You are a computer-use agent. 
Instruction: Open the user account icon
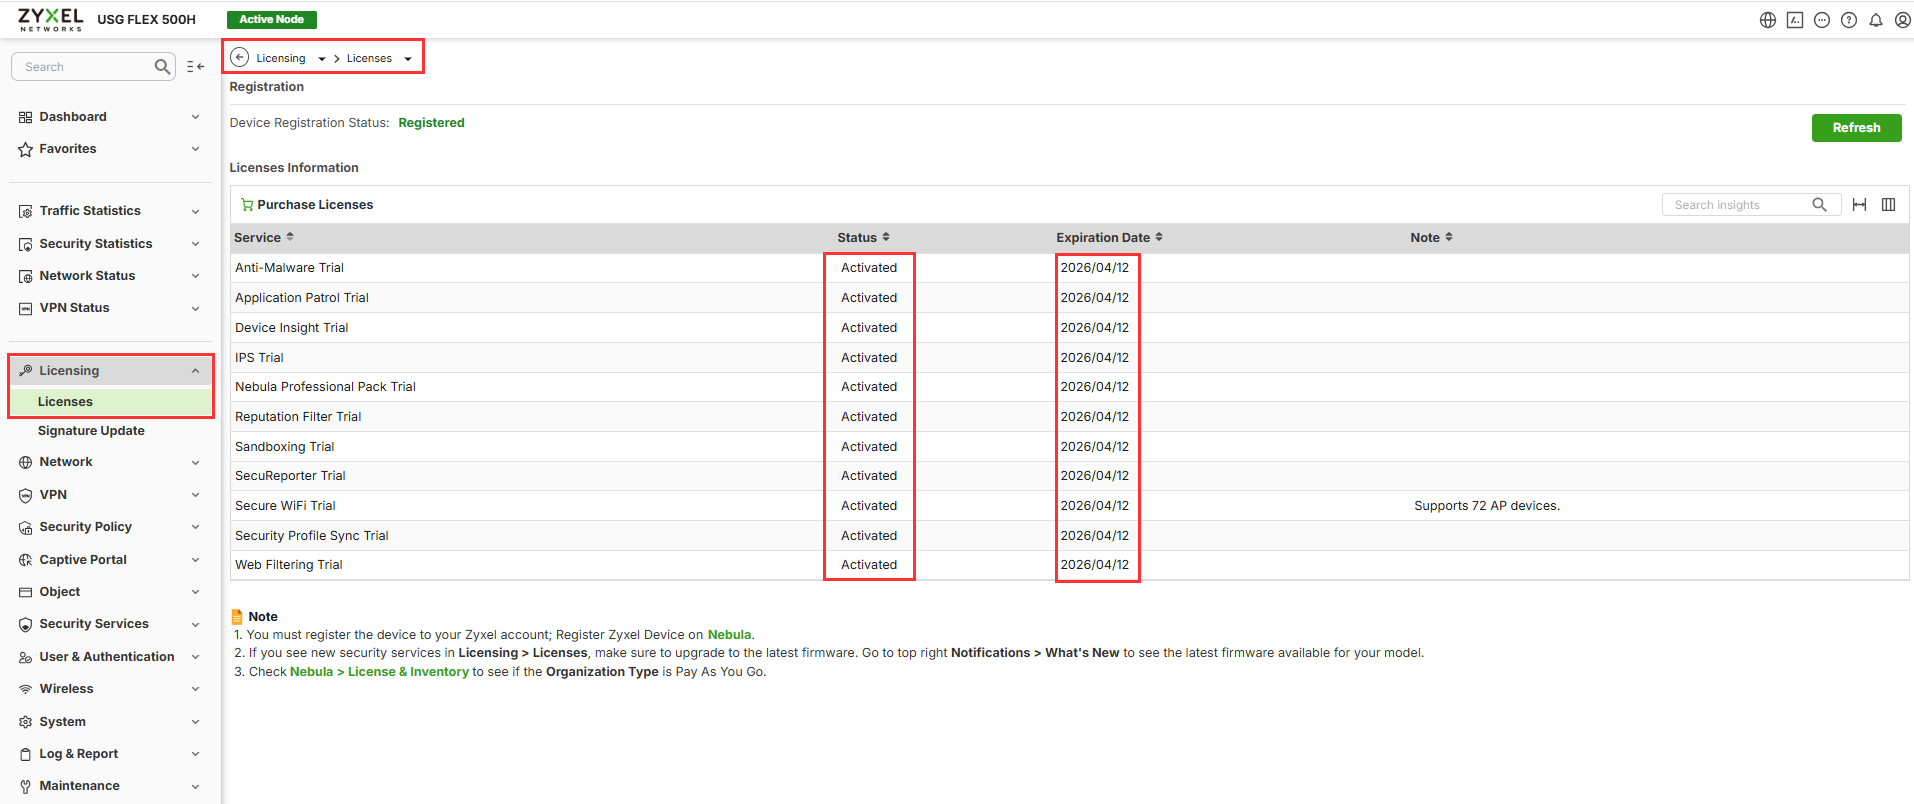1903,20
